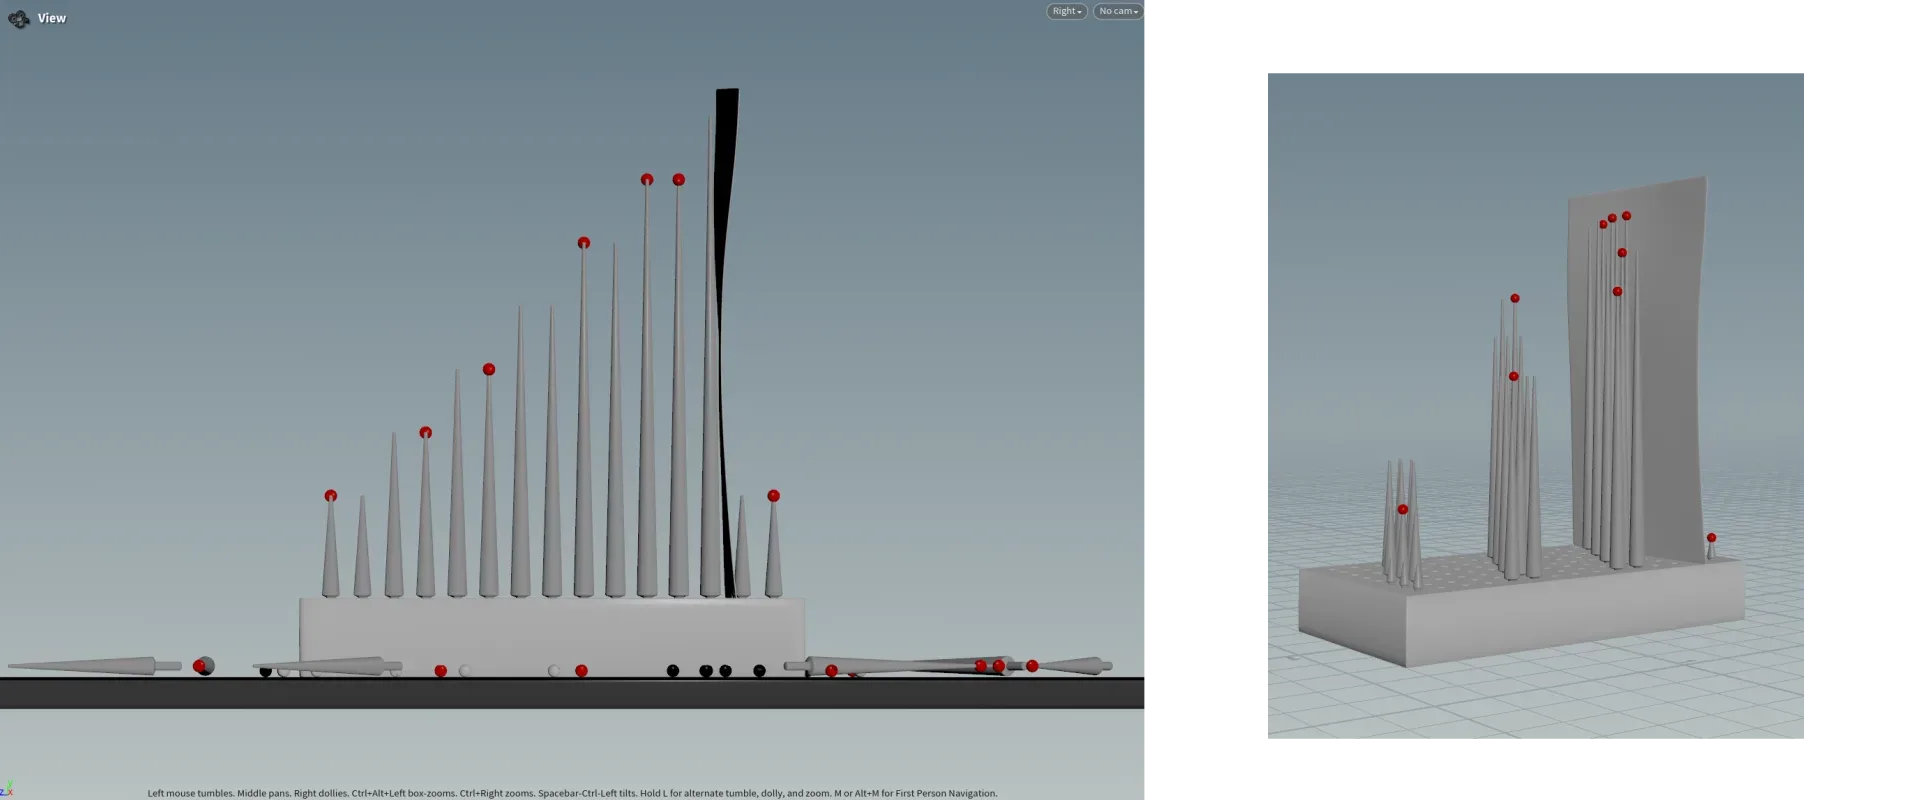Open the No cam camera dropdown

[1118, 11]
